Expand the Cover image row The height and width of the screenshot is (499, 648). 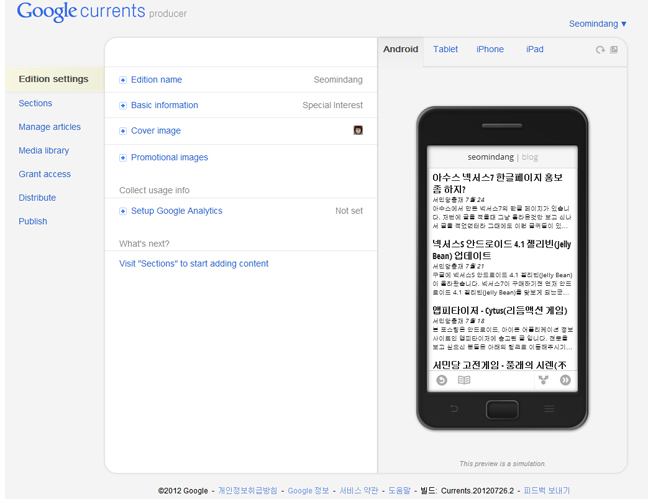coord(123,131)
